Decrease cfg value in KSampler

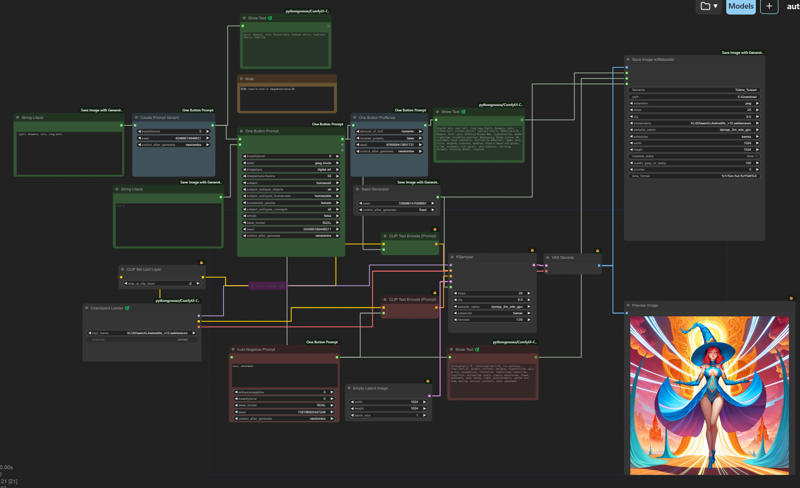[456, 300]
